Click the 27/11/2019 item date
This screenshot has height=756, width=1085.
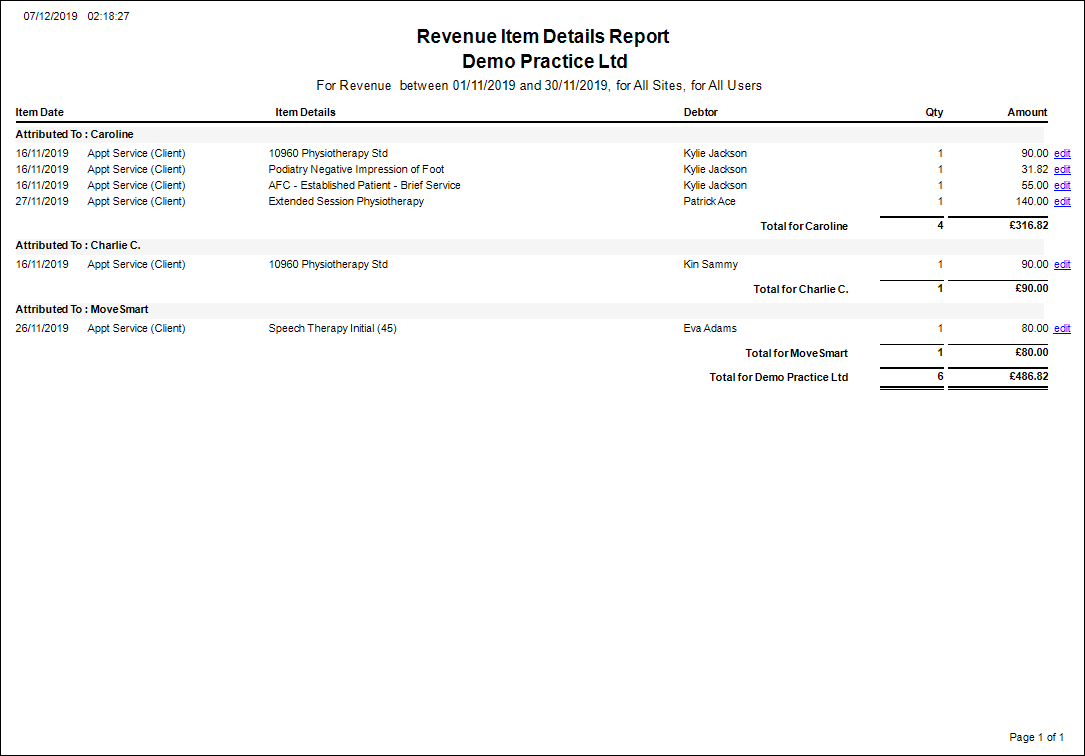(42, 201)
